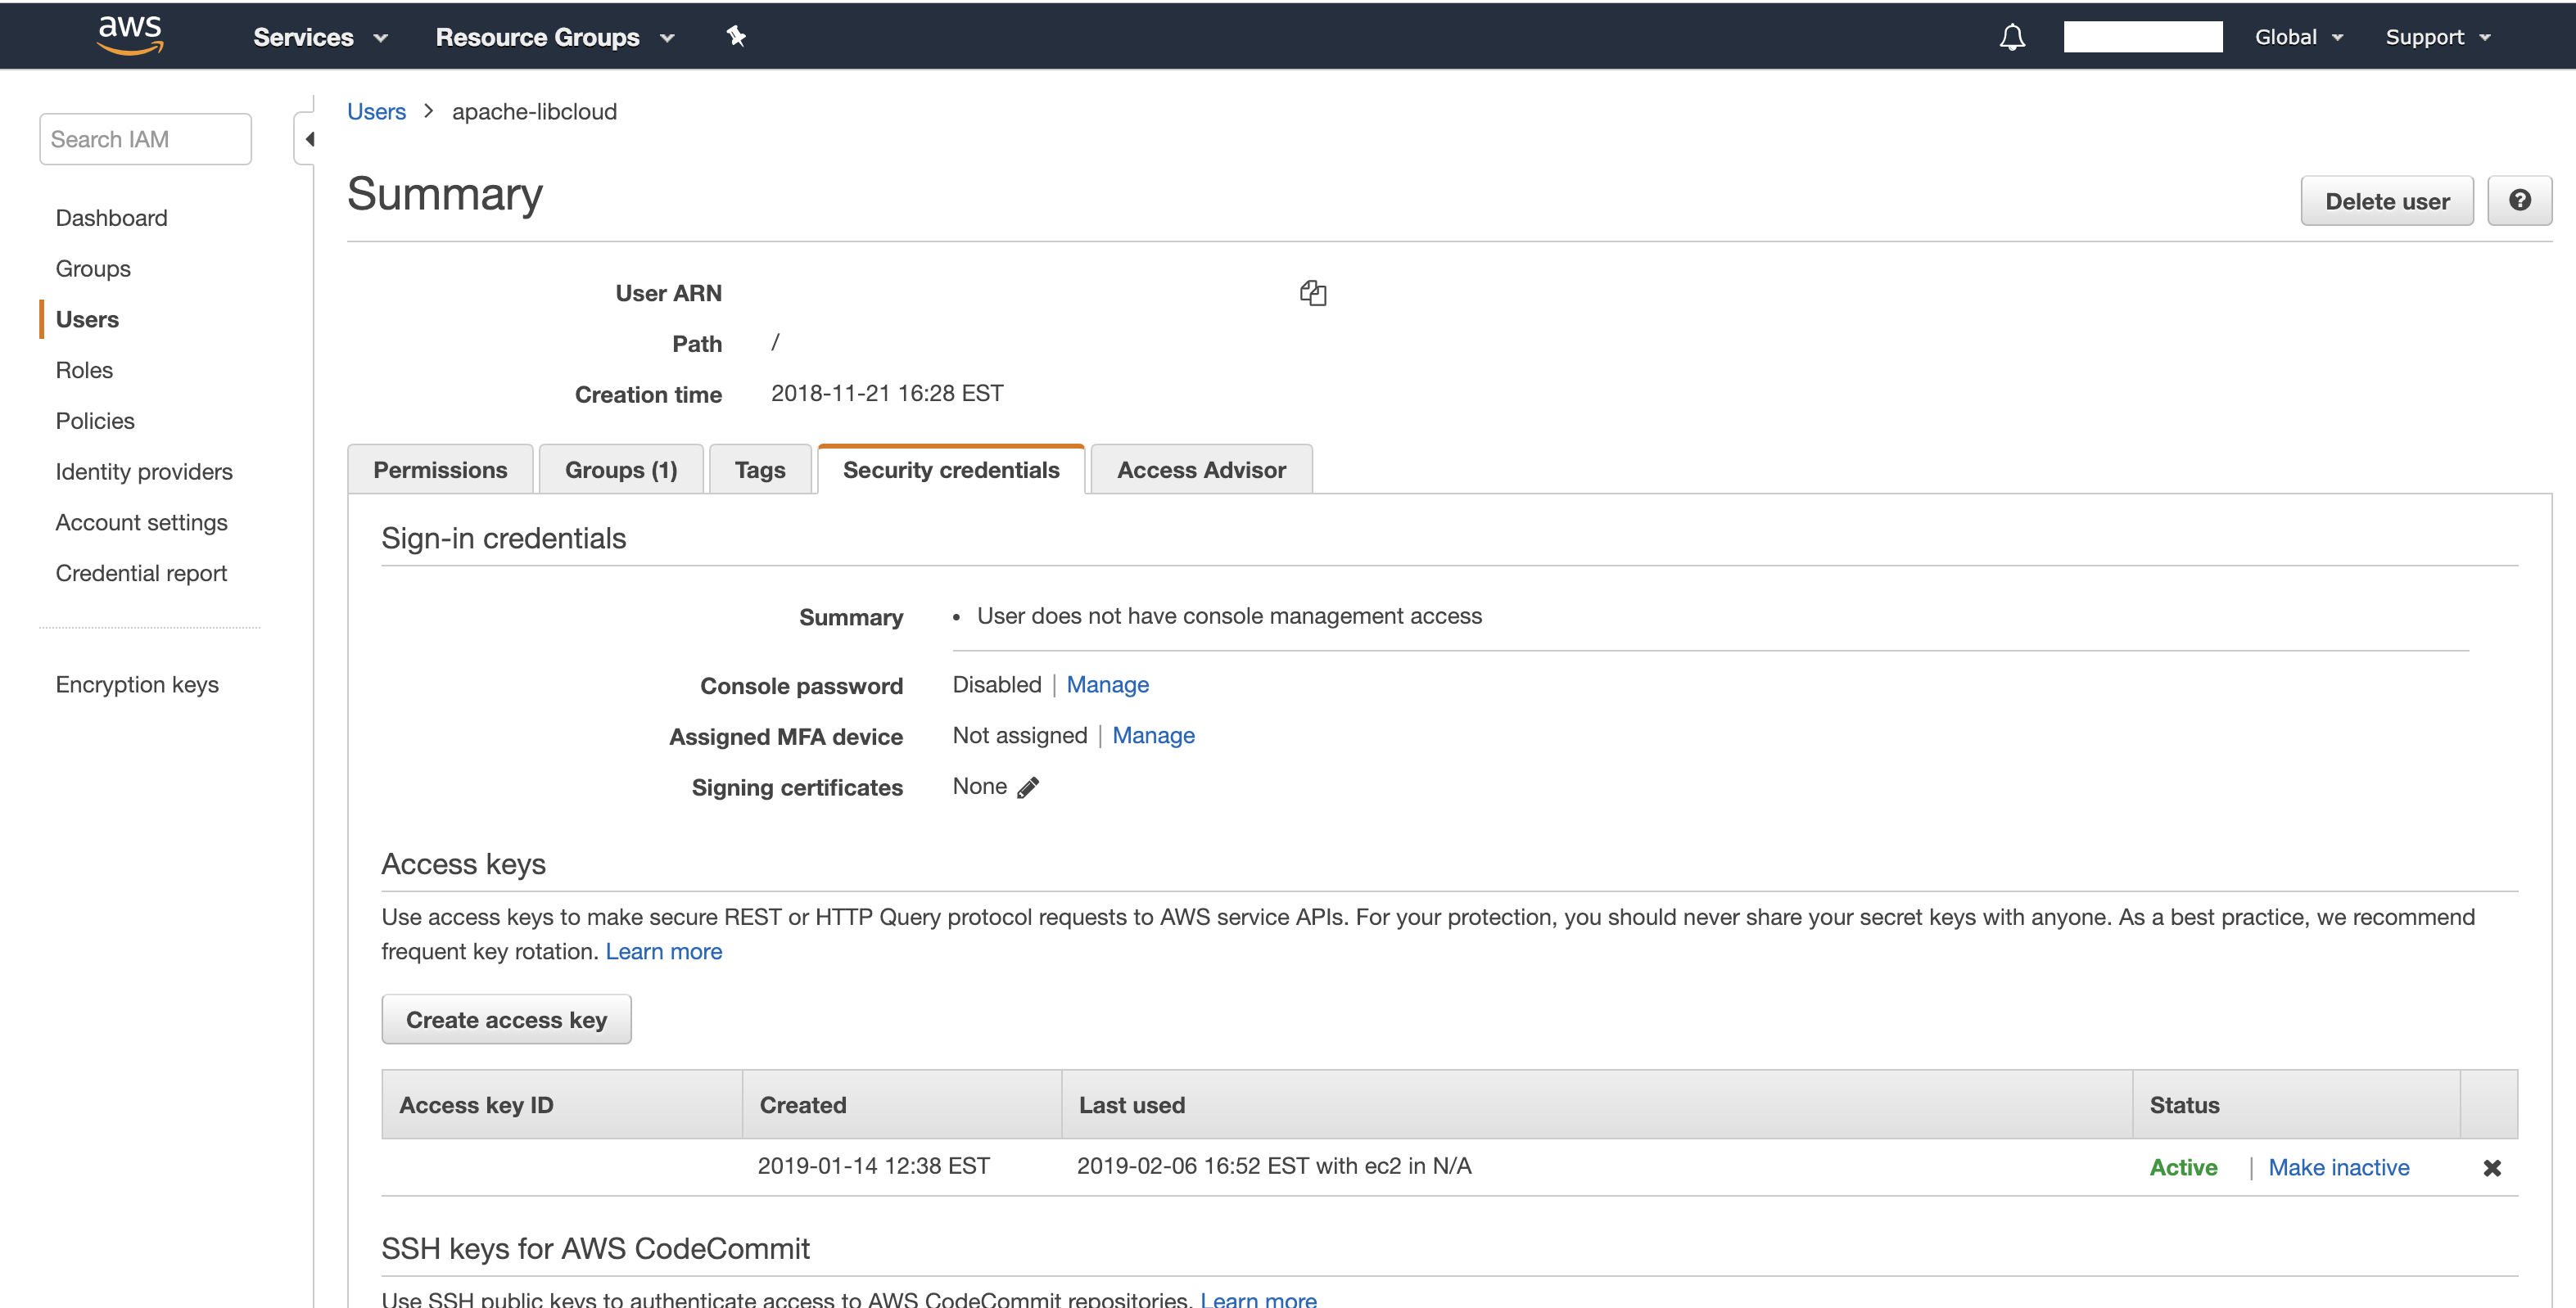Open the help question mark icon
The width and height of the screenshot is (2576, 1308).
click(x=2520, y=201)
